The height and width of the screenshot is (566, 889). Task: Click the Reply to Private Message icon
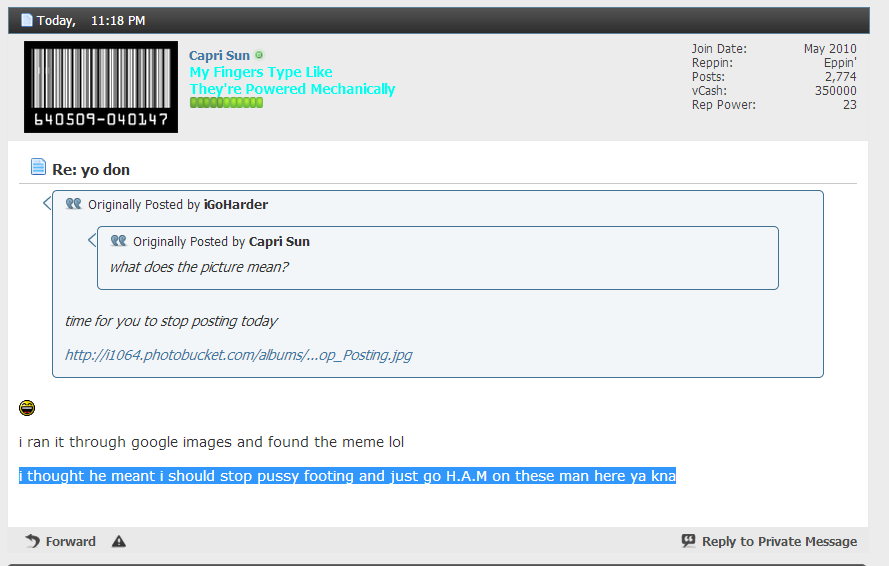tap(688, 540)
